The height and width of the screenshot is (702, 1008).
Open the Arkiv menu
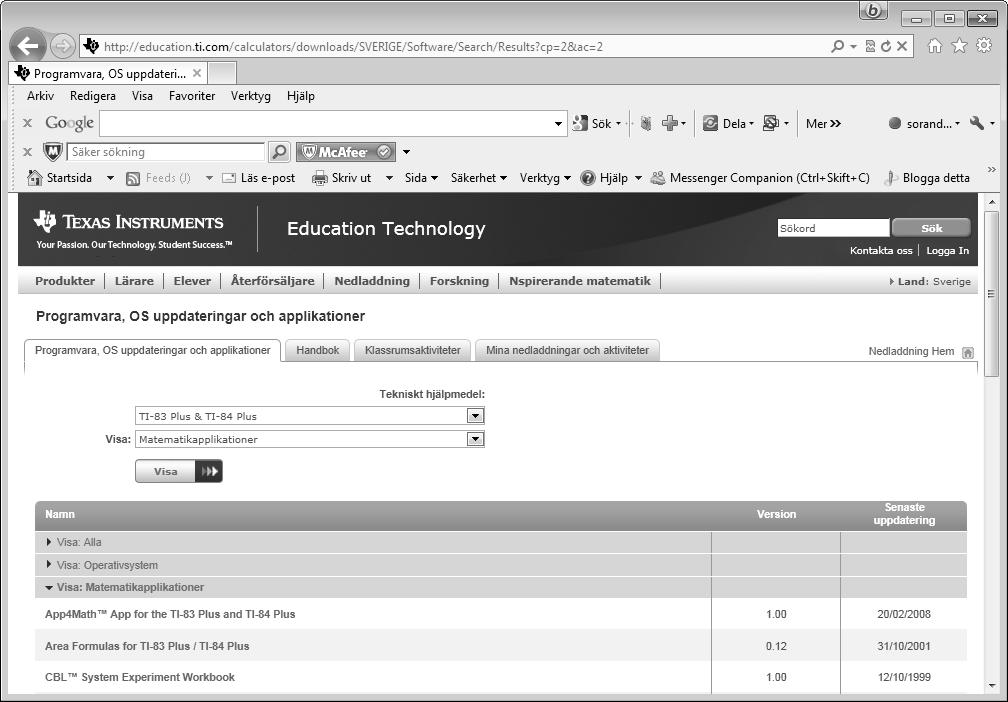pos(40,96)
